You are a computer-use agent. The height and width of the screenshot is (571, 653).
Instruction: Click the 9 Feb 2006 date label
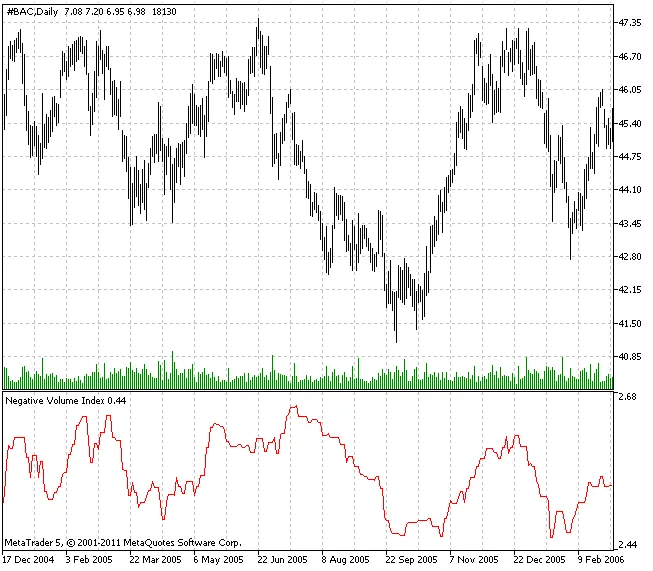pyautogui.click(x=603, y=561)
